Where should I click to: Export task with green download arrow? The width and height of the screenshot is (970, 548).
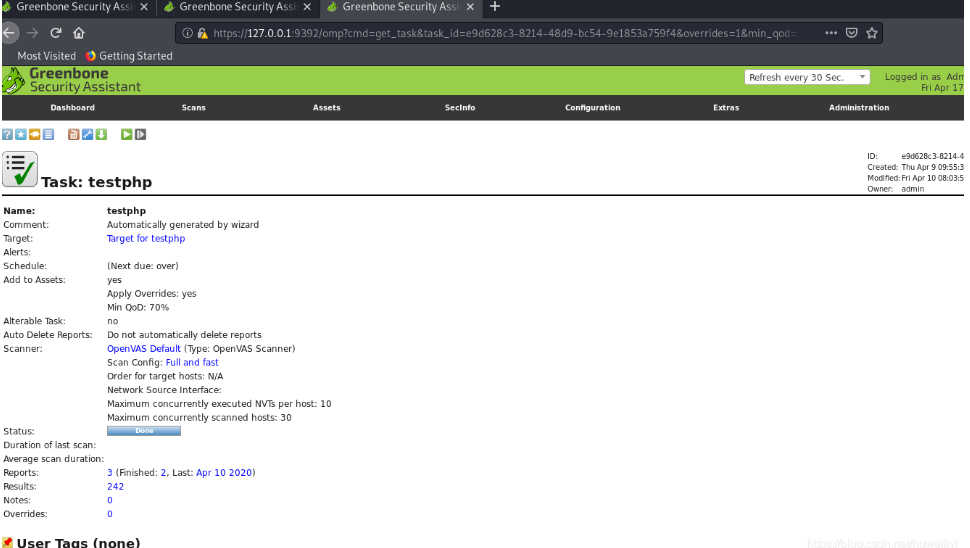point(101,134)
